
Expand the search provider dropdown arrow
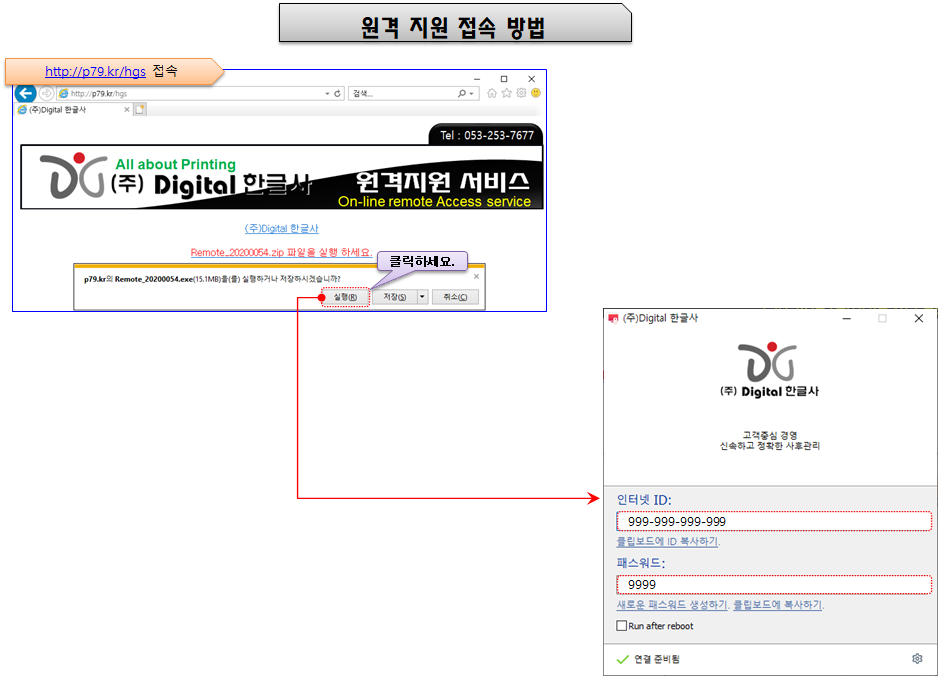[x=471, y=93]
